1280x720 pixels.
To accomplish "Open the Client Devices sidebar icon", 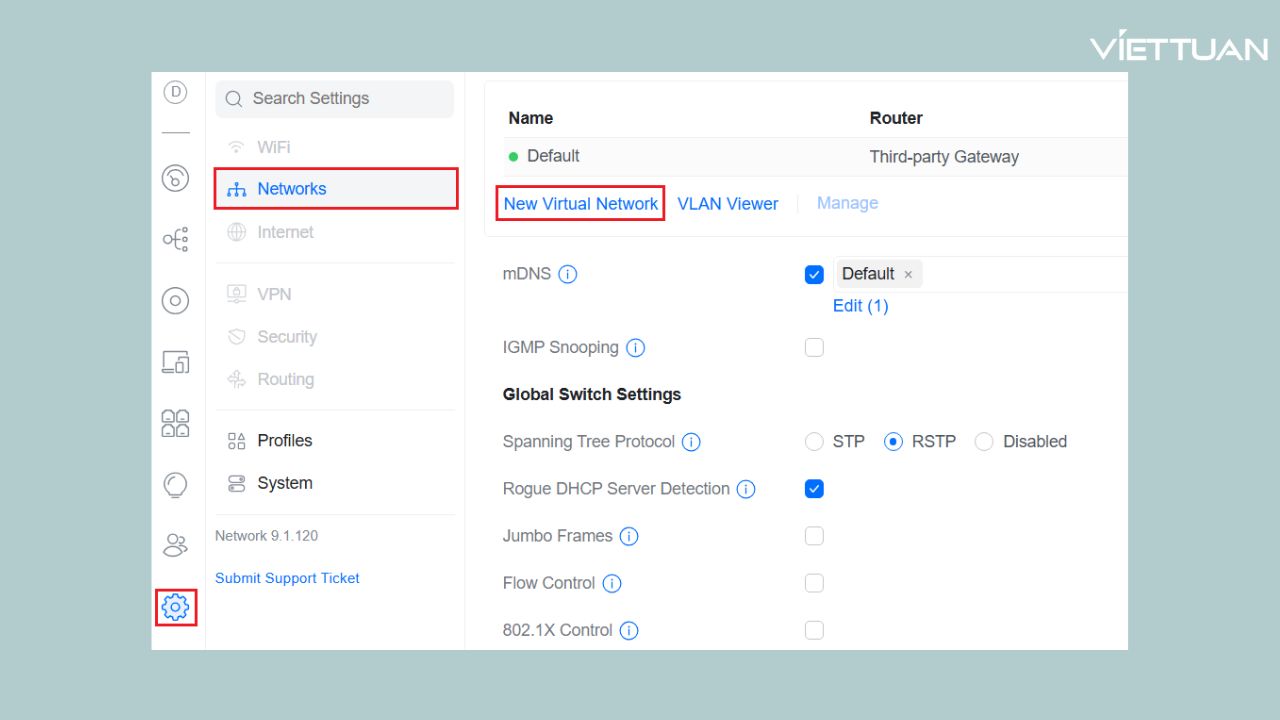I will click(175, 362).
